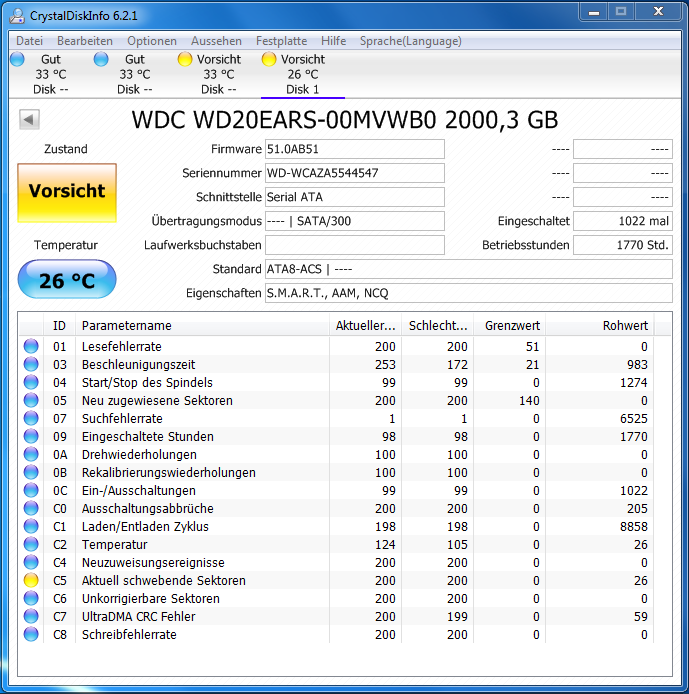This screenshot has width=689, height=694.
Task: Click raw value 8858 in Laden/Entladen Zyklus row
Action: 634,527
